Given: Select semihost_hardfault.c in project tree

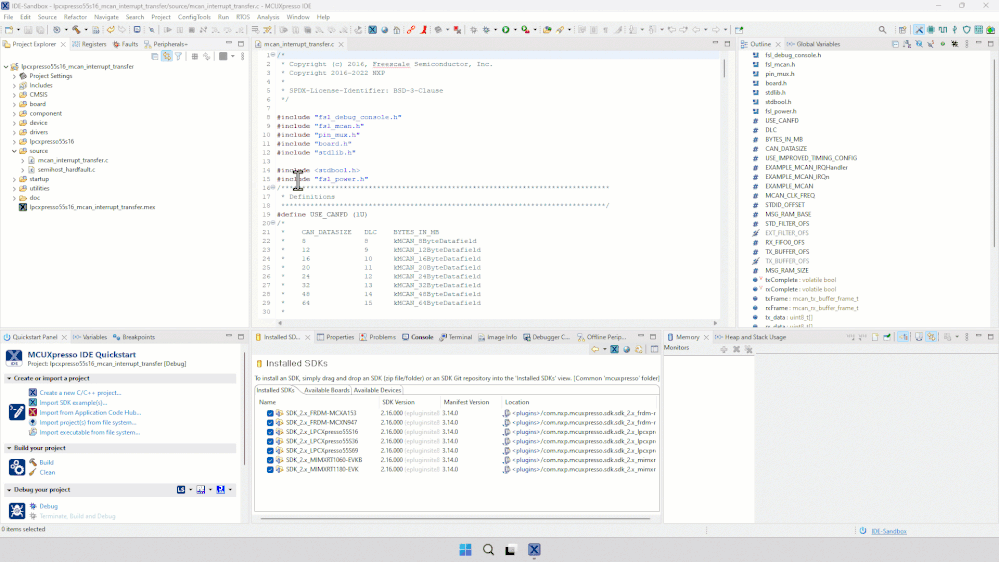Looking at the screenshot, I should click(66, 169).
